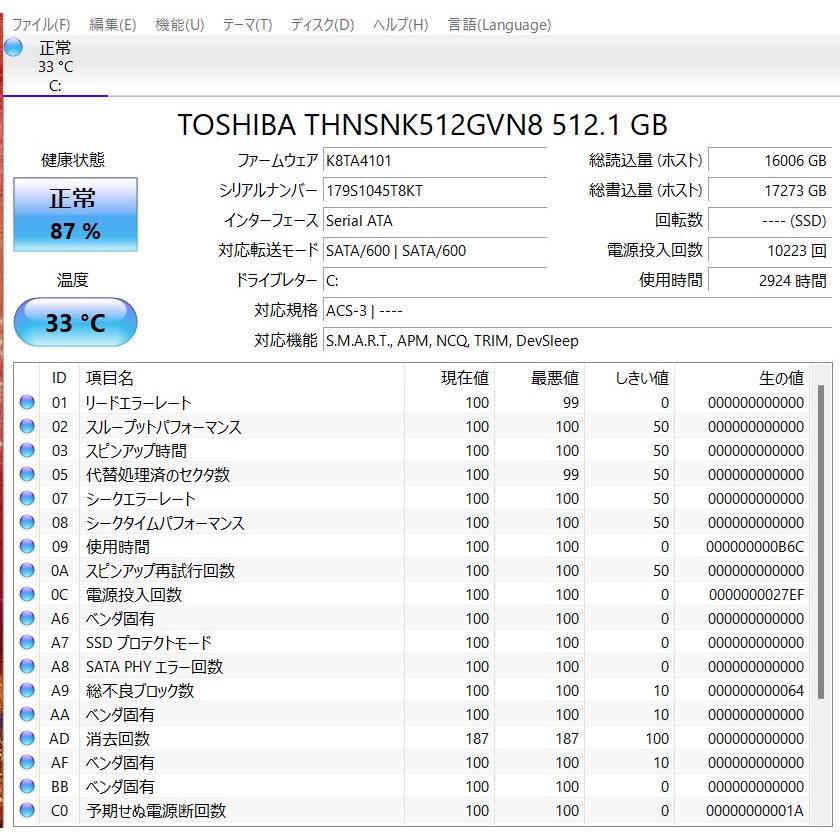Click the status indicator for SSD プロテクトモード

[28, 642]
